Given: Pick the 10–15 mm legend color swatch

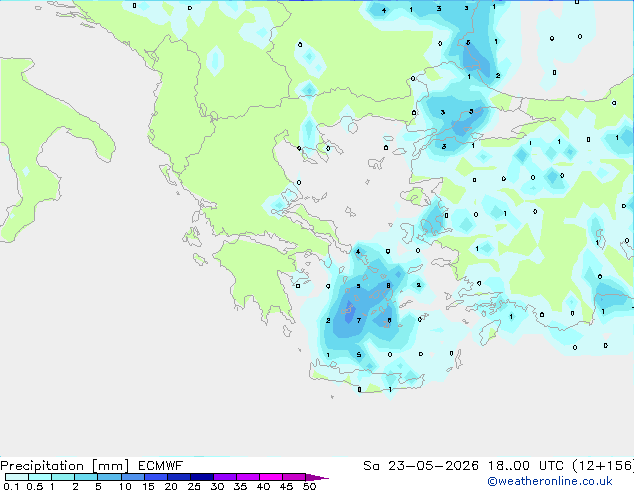Looking at the screenshot, I should (132, 477).
